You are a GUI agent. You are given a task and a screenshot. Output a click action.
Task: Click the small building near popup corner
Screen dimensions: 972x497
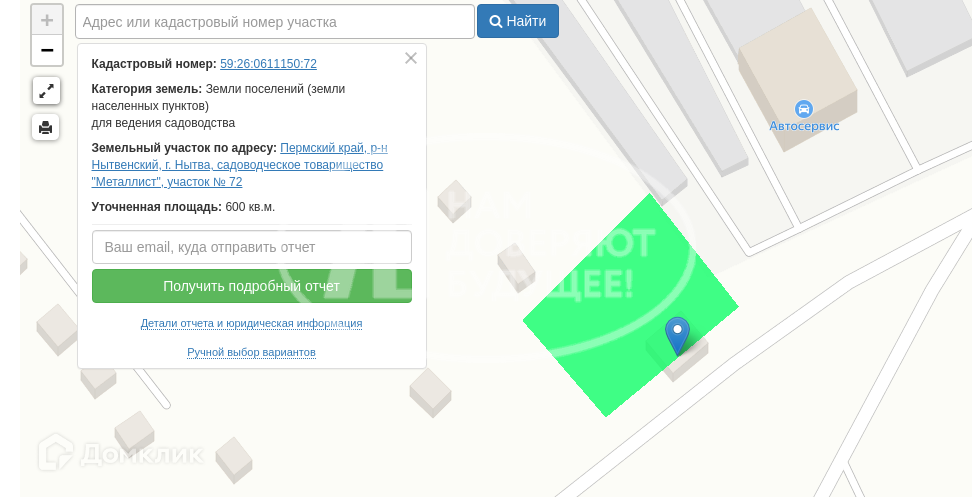click(x=431, y=392)
